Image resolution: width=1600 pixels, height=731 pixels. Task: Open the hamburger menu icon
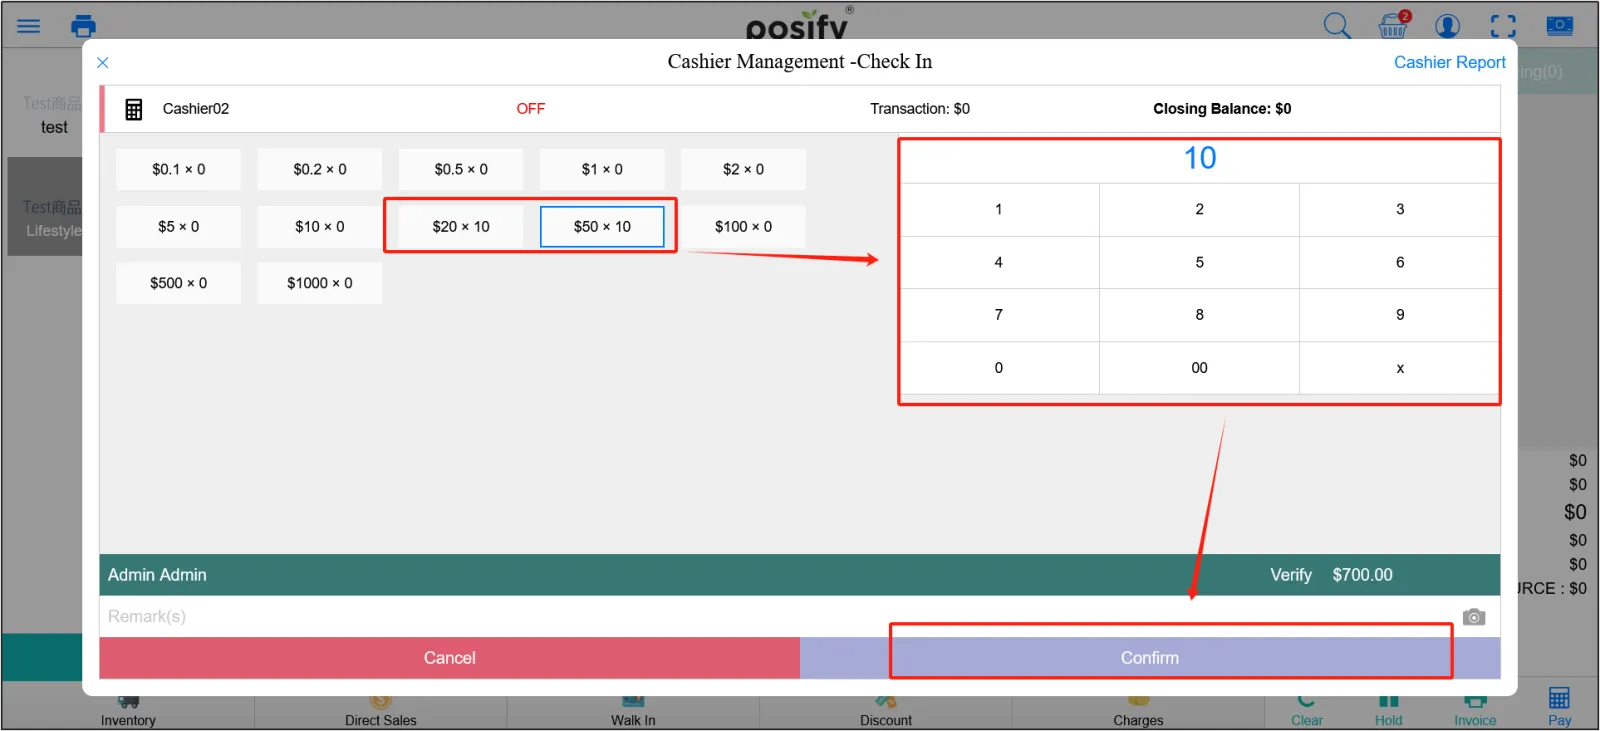(x=28, y=26)
